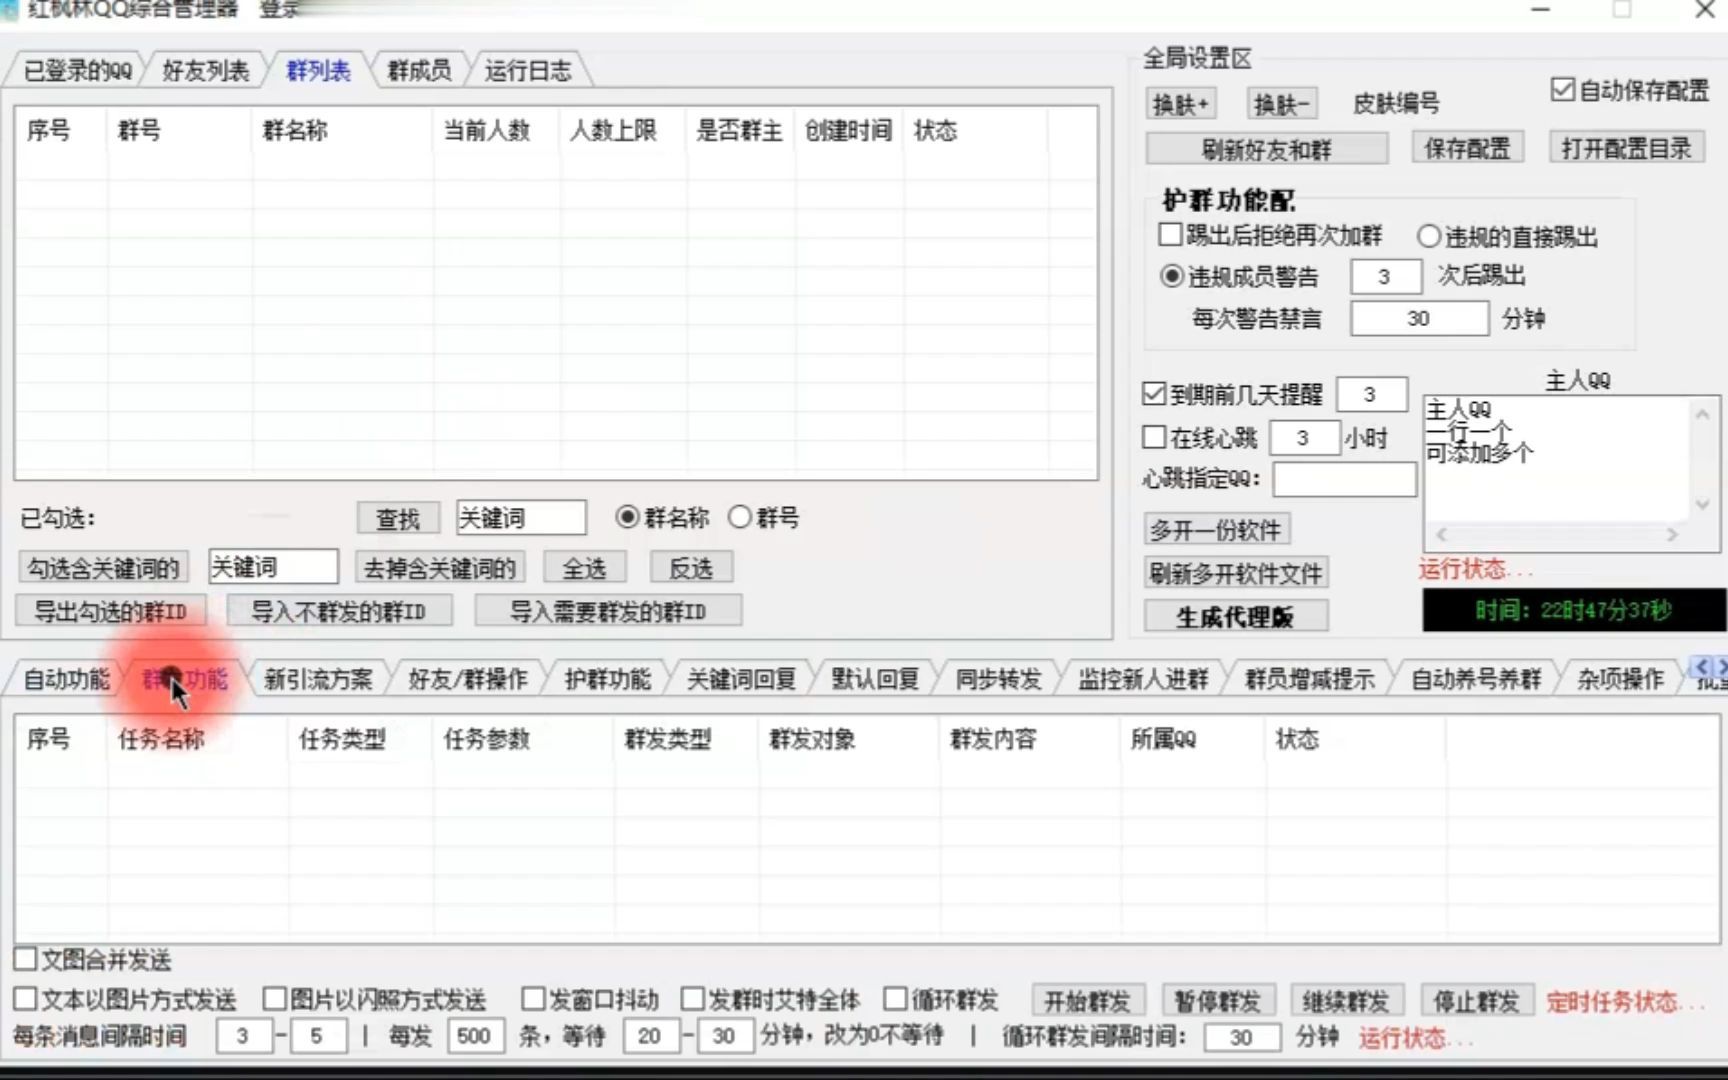Open the 新引流方案 tab
The width and height of the screenshot is (1728, 1080).
[x=318, y=680]
